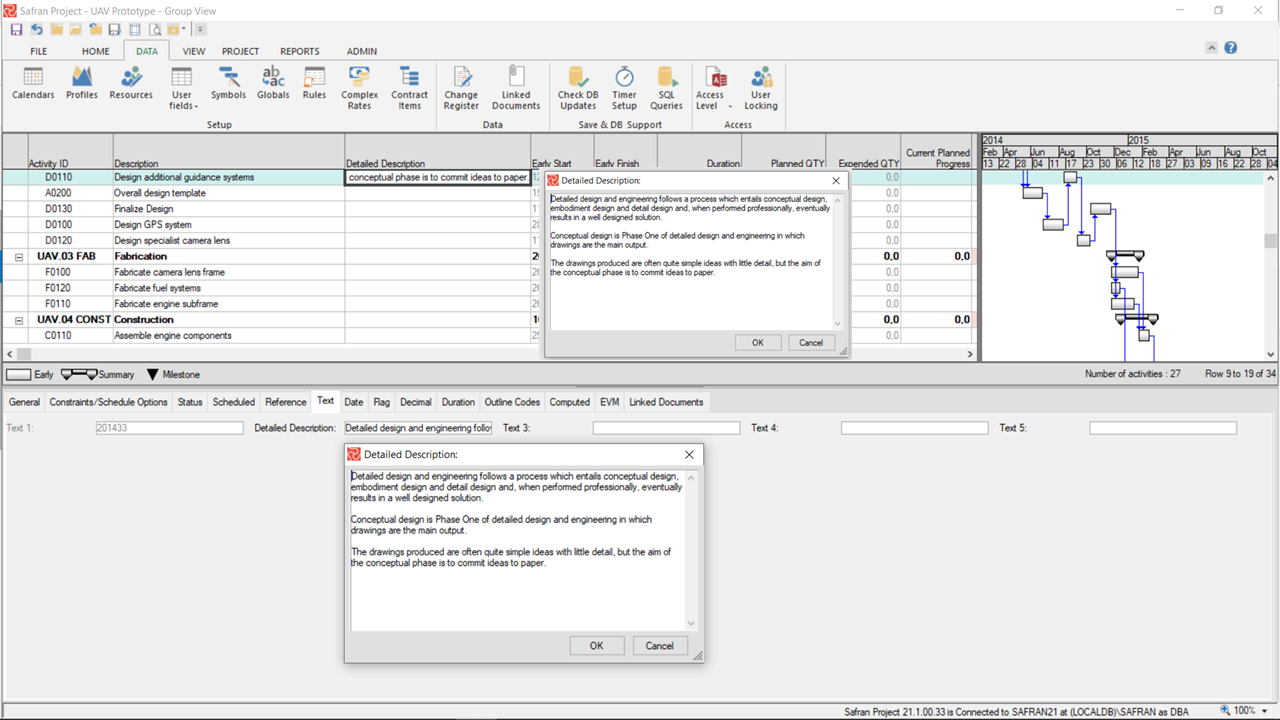
Task: Open the Globals setup
Action: 273,84
